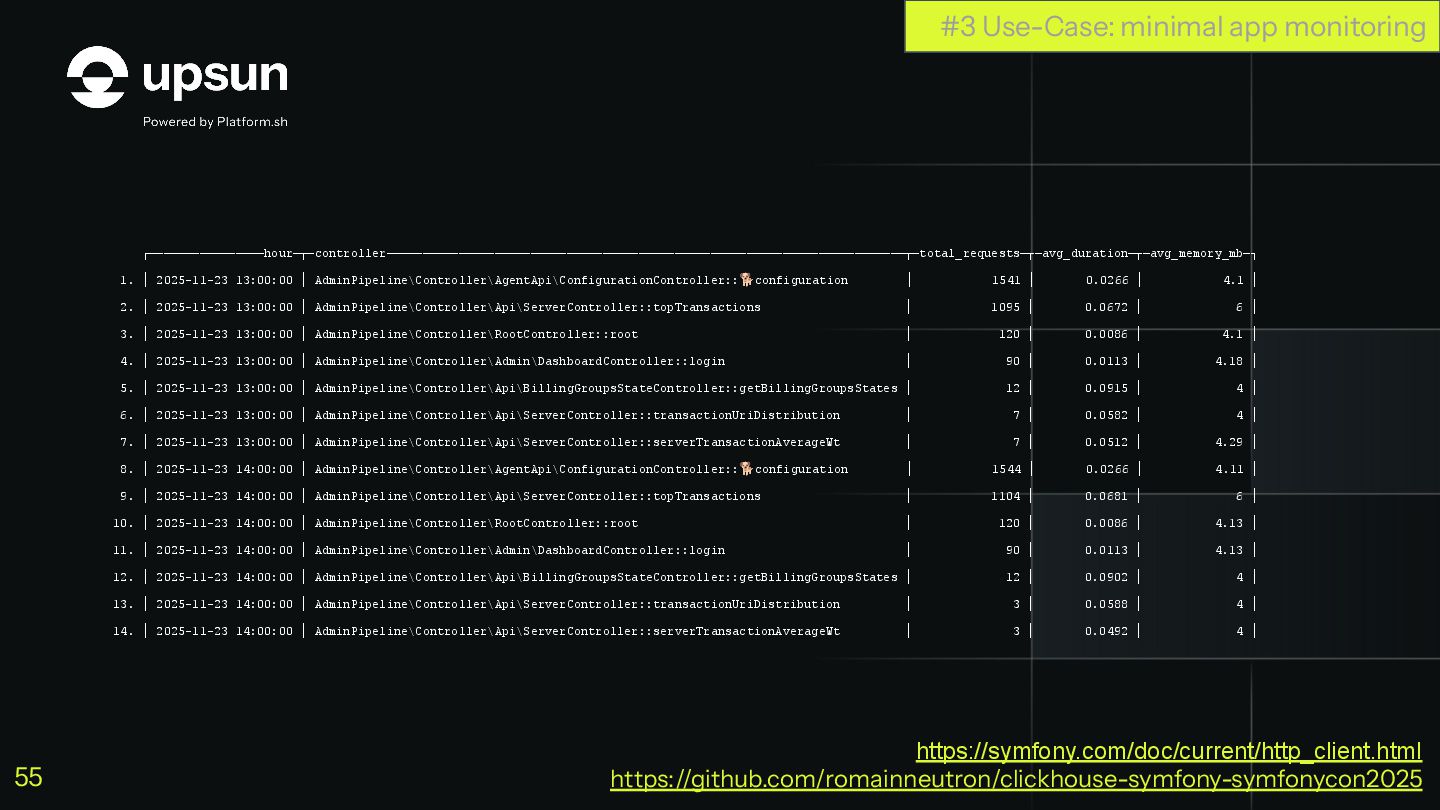1440x810 pixels.
Task: Click total requests value 1544
Action: pyautogui.click(x=1006, y=469)
